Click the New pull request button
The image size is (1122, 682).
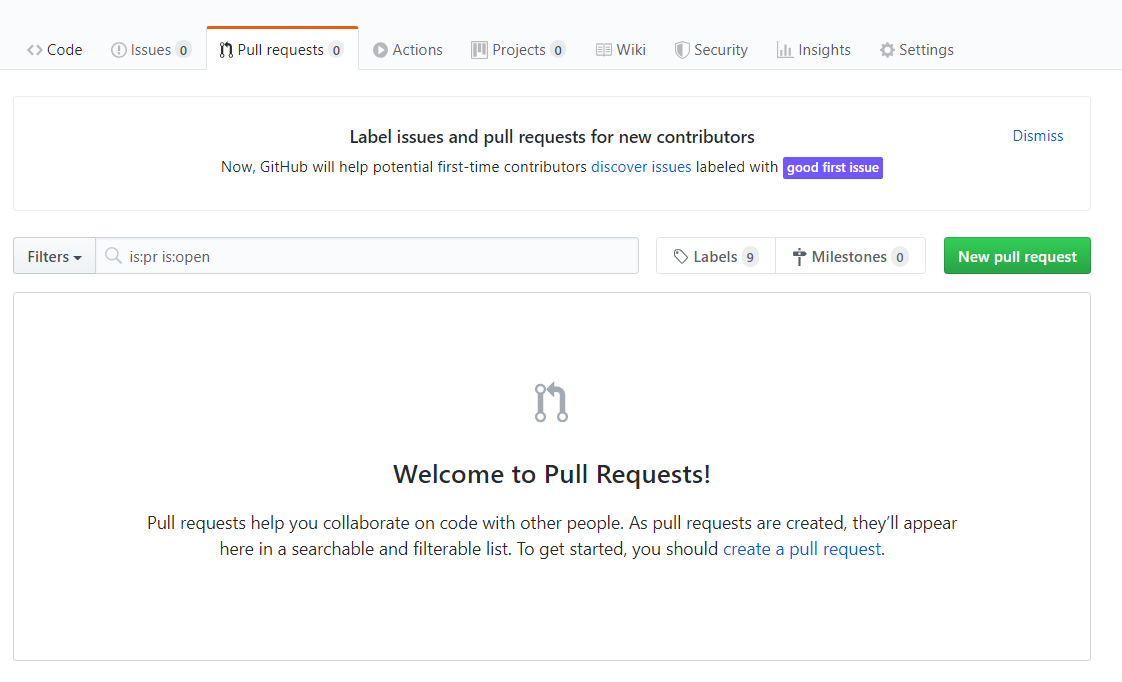coord(1017,256)
